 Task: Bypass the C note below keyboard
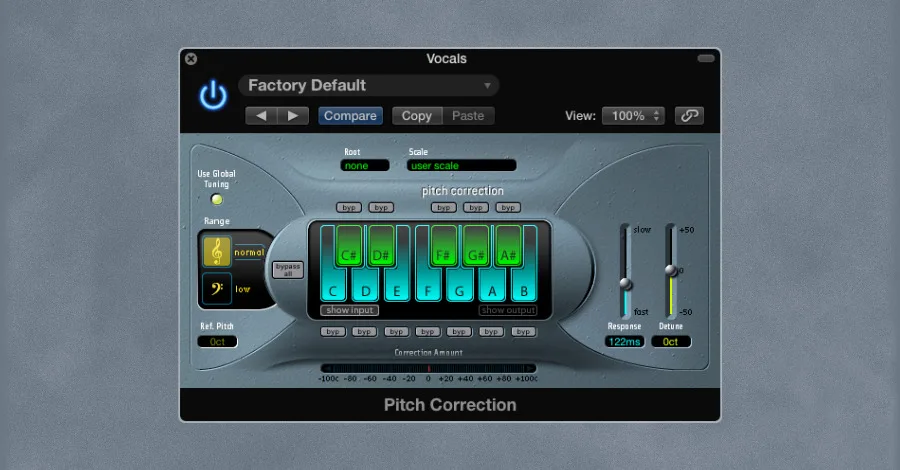333,332
